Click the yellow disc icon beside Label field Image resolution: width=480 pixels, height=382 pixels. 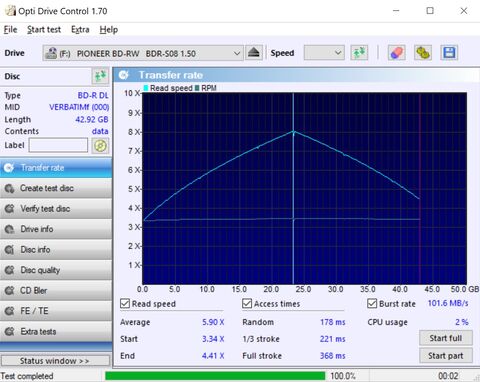point(100,146)
